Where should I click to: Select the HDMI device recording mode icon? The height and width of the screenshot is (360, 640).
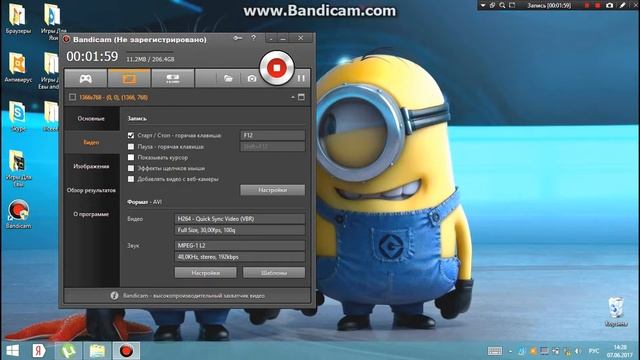click(173, 78)
